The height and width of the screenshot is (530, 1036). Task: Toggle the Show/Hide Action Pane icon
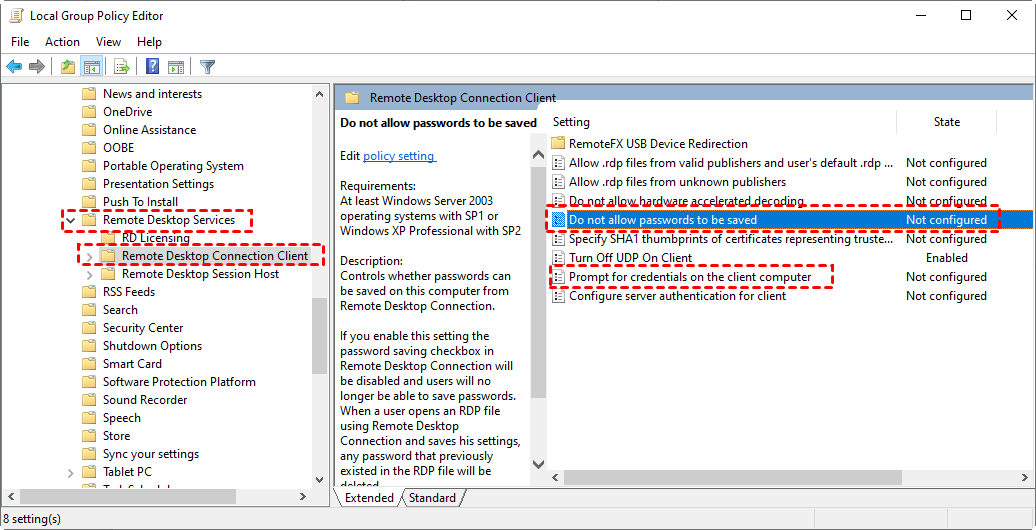(x=175, y=67)
